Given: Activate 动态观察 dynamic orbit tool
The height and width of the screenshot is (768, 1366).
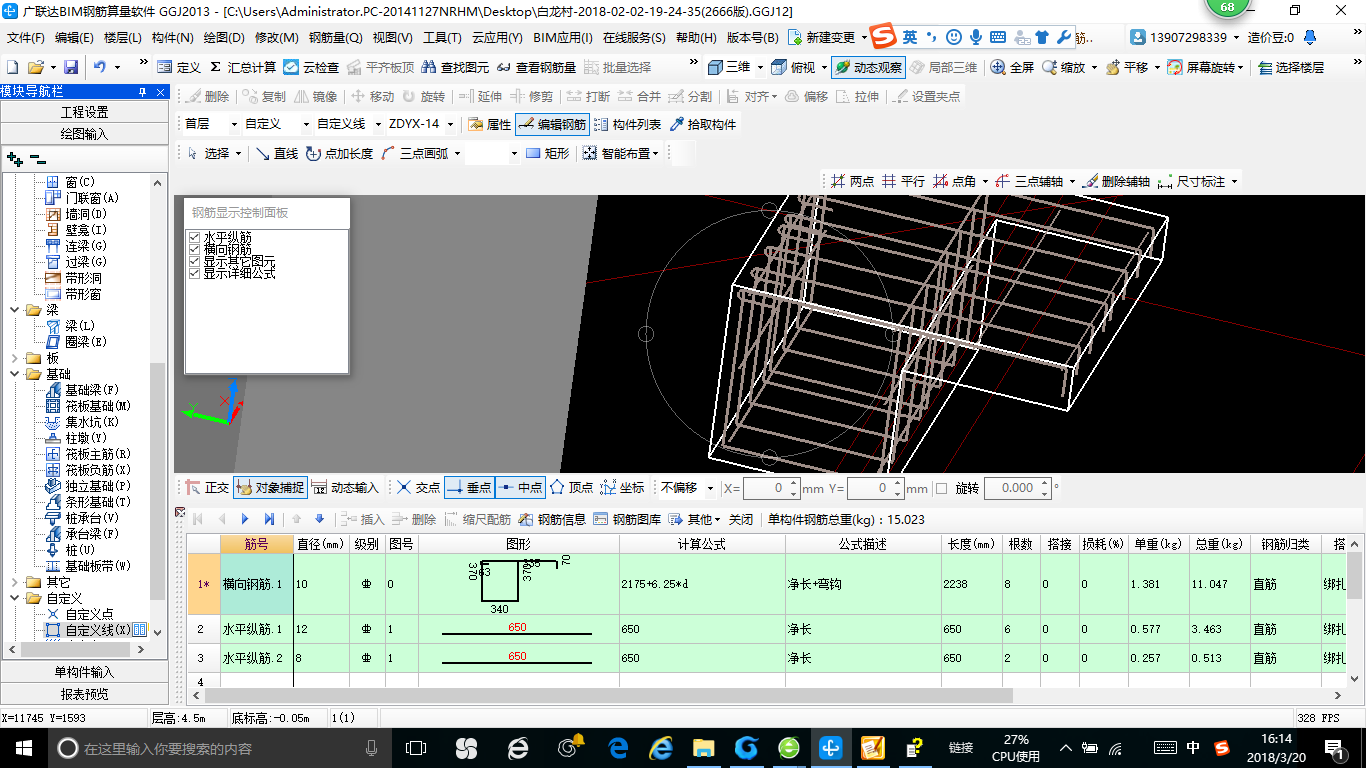Looking at the screenshot, I should (x=868, y=67).
